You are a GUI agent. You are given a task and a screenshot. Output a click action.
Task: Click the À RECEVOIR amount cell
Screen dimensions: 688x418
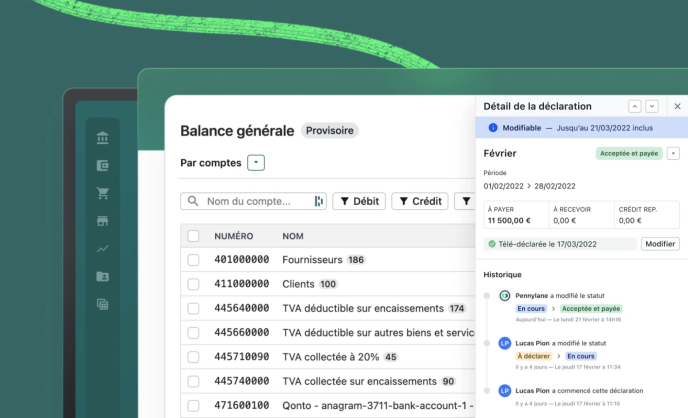[x=581, y=215]
